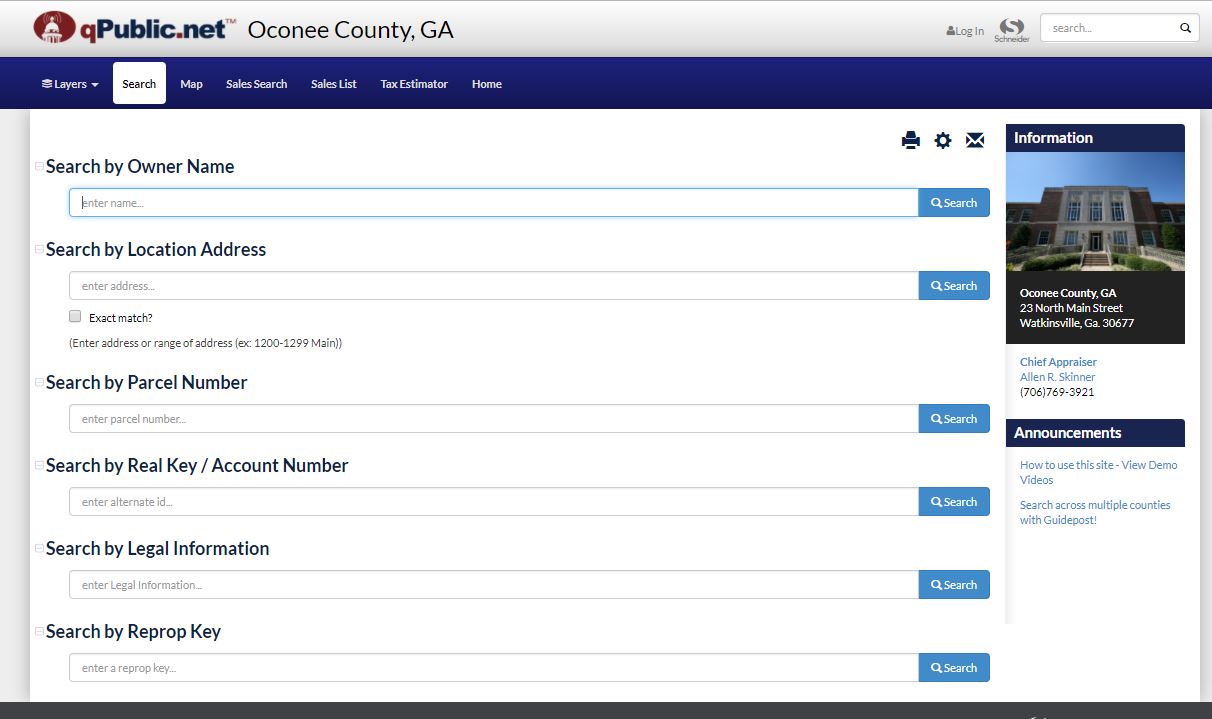The height and width of the screenshot is (719, 1212).
Task: Select the Search tab
Action: tap(139, 84)
